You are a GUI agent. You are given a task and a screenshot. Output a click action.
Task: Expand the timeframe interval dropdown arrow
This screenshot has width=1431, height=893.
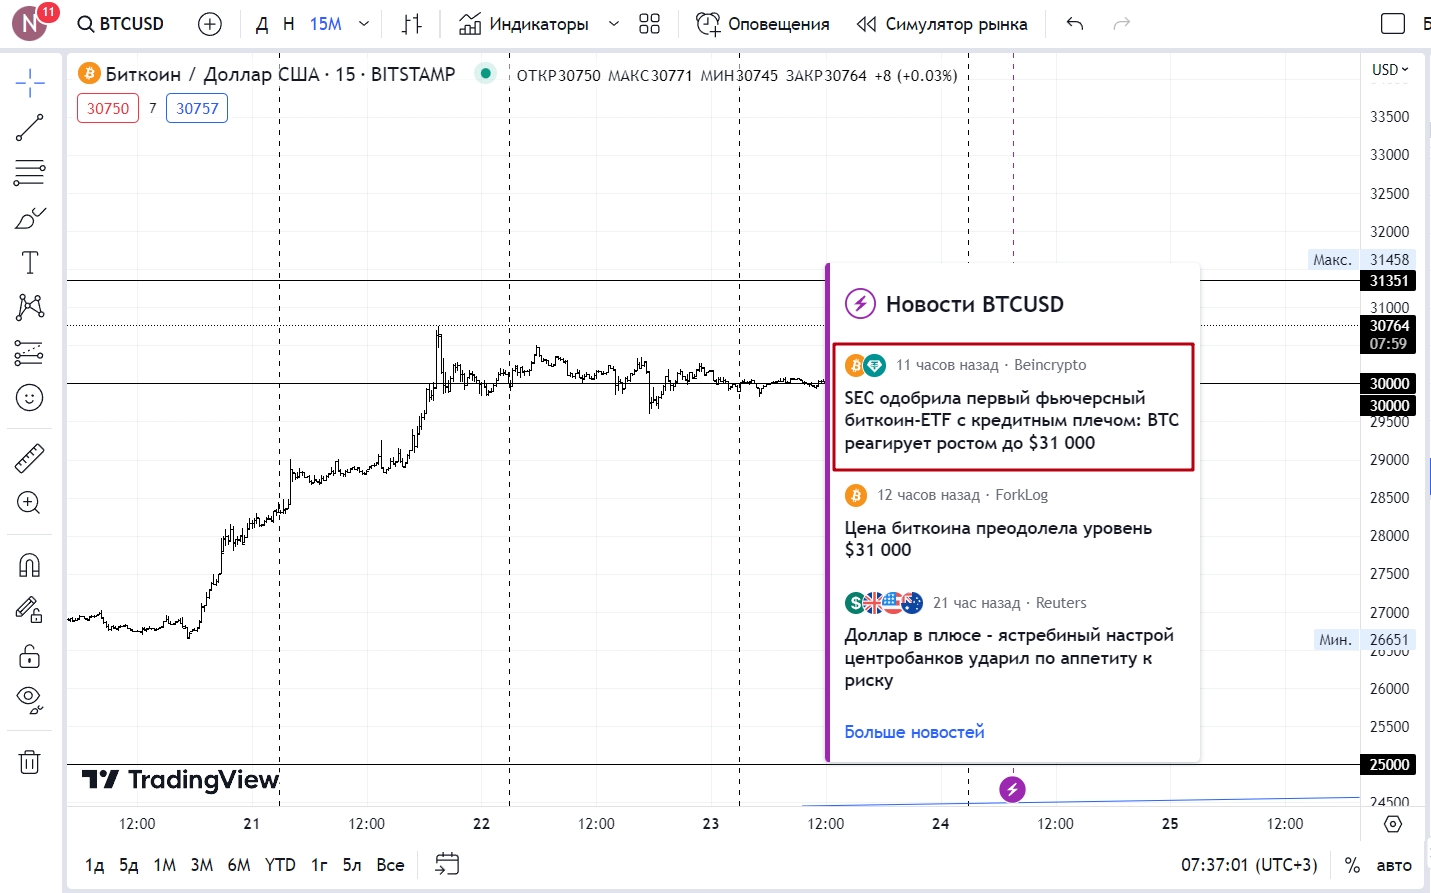pyautogui.click(x=364, y=24)
